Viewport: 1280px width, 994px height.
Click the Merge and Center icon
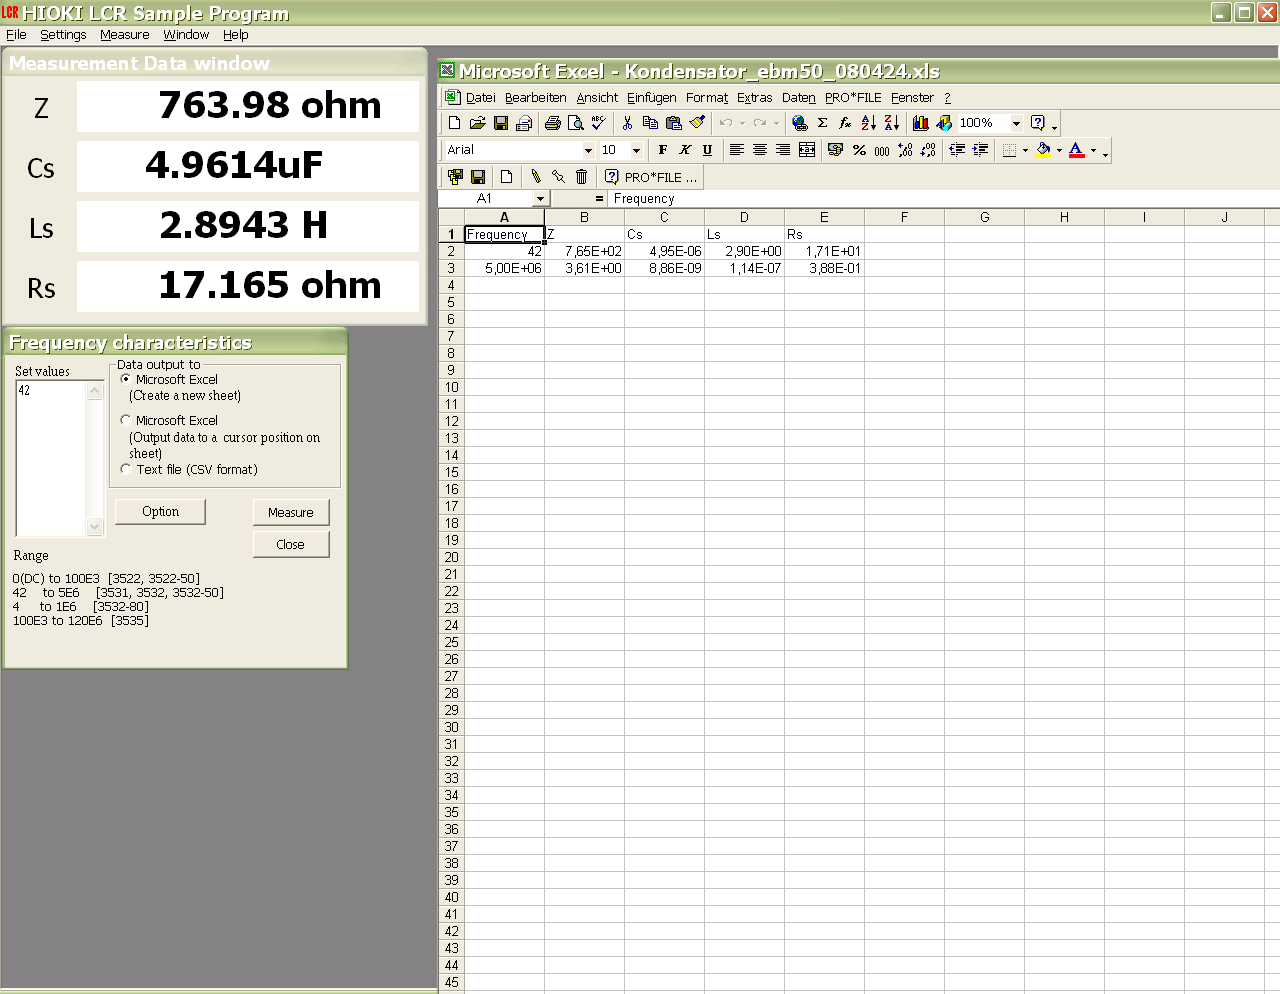click(807, 150)
